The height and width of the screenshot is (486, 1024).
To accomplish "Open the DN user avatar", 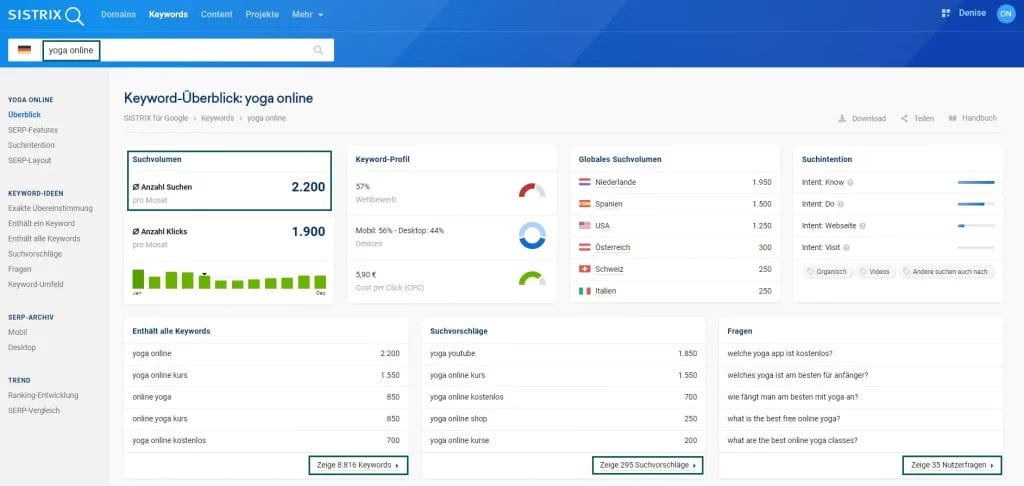I will 1006,14.
